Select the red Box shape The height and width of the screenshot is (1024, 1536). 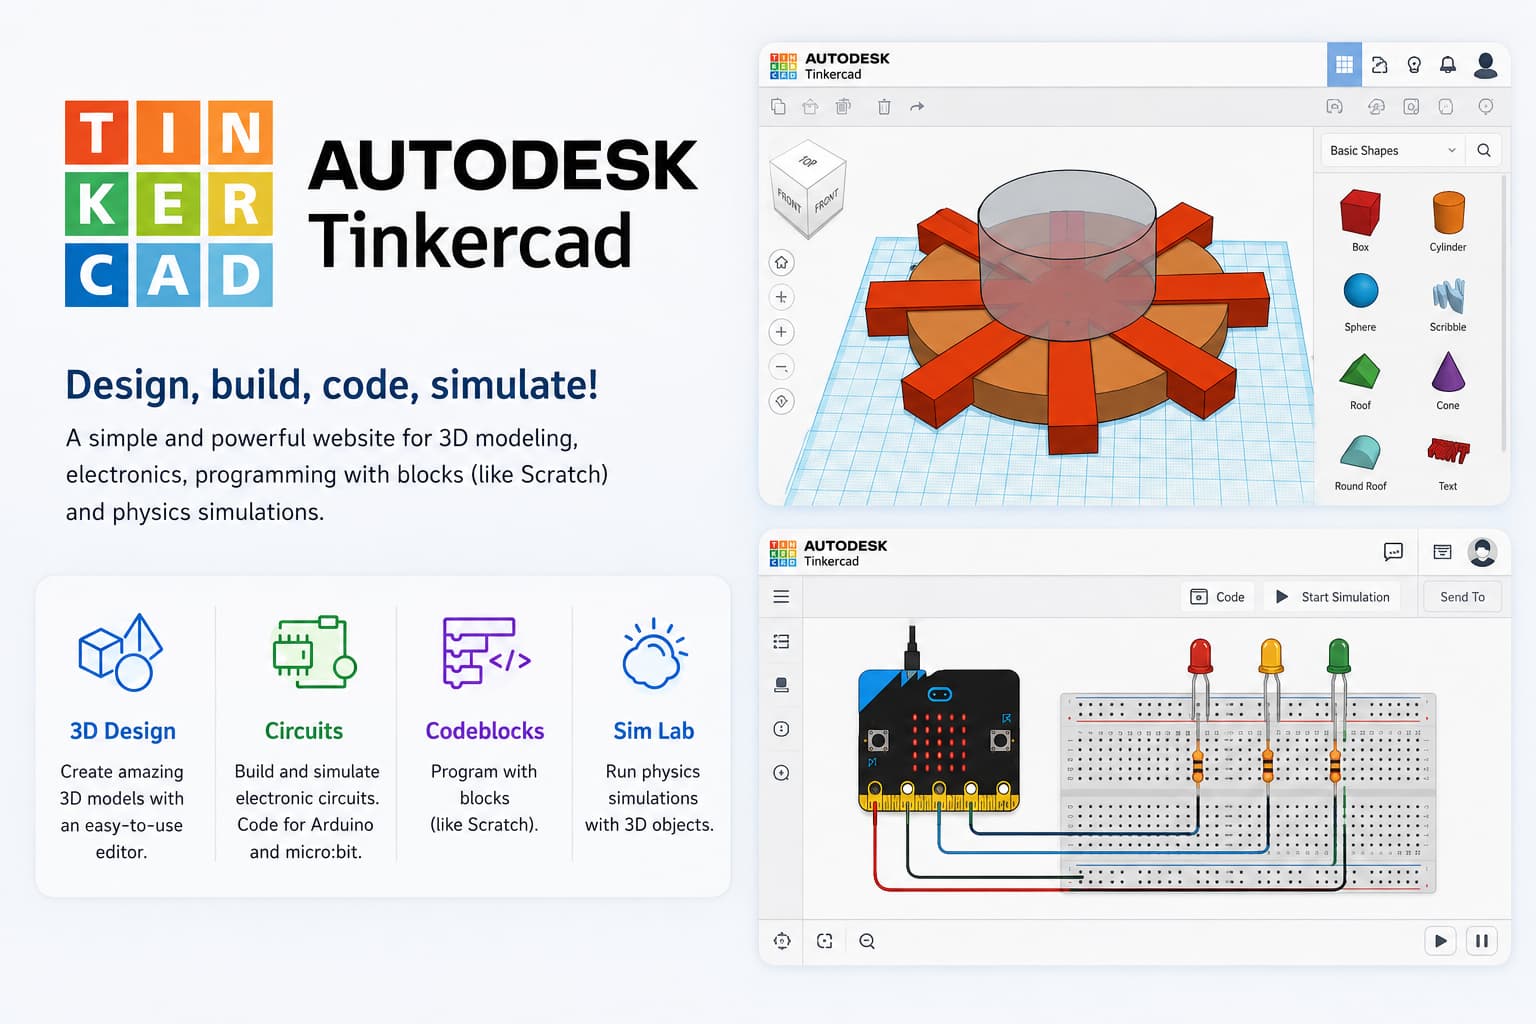tap(1360, 220)
